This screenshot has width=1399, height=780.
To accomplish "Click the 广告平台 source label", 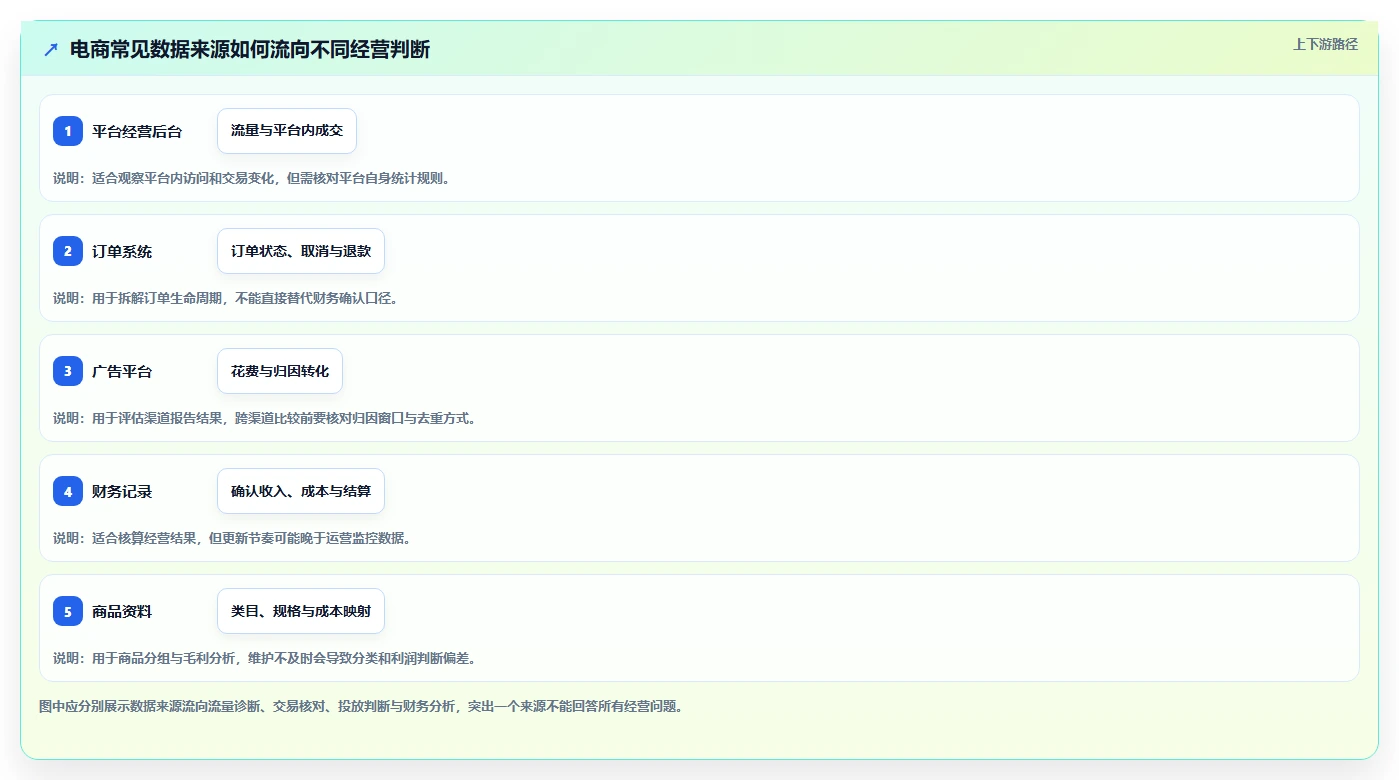I will coord(122,371).
